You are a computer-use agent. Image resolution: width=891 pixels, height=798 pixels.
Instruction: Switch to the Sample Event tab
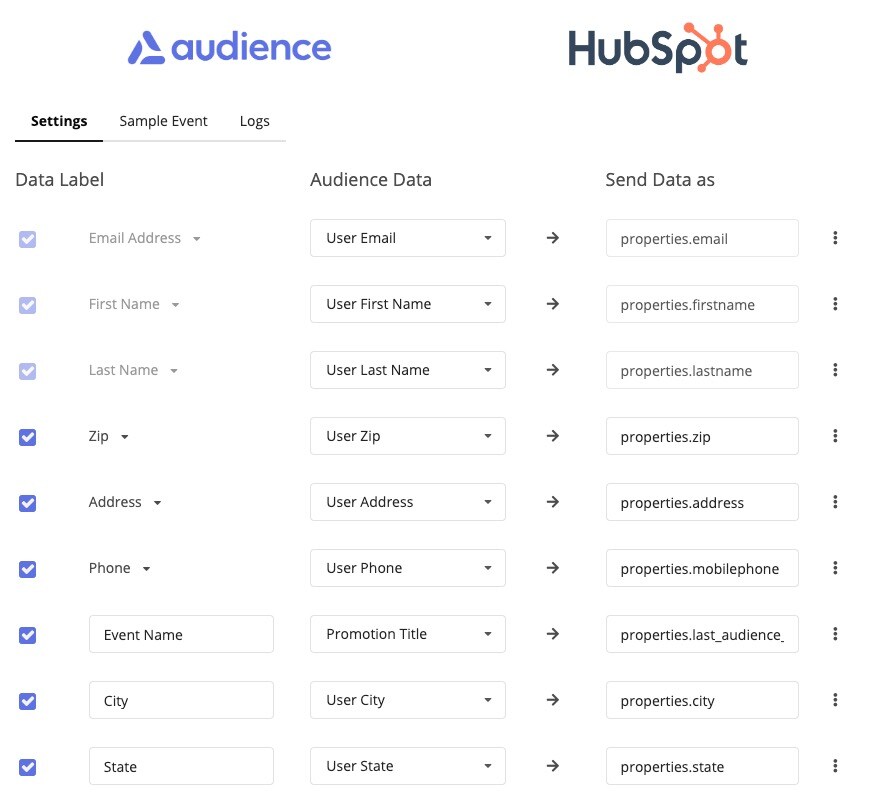(163, 121)
